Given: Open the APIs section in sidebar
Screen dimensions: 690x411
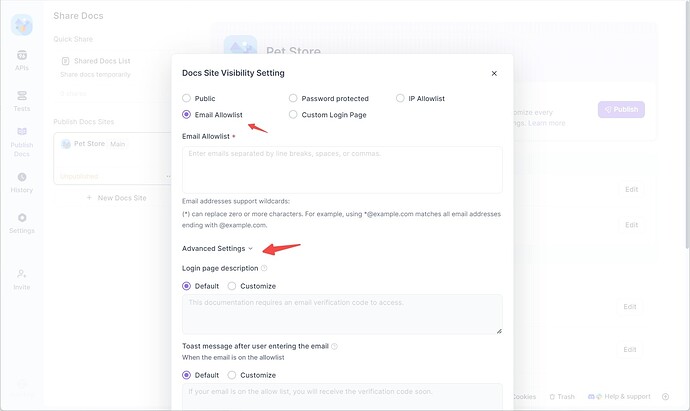Looking at the screenshot, I should click(x=21, y=59).
